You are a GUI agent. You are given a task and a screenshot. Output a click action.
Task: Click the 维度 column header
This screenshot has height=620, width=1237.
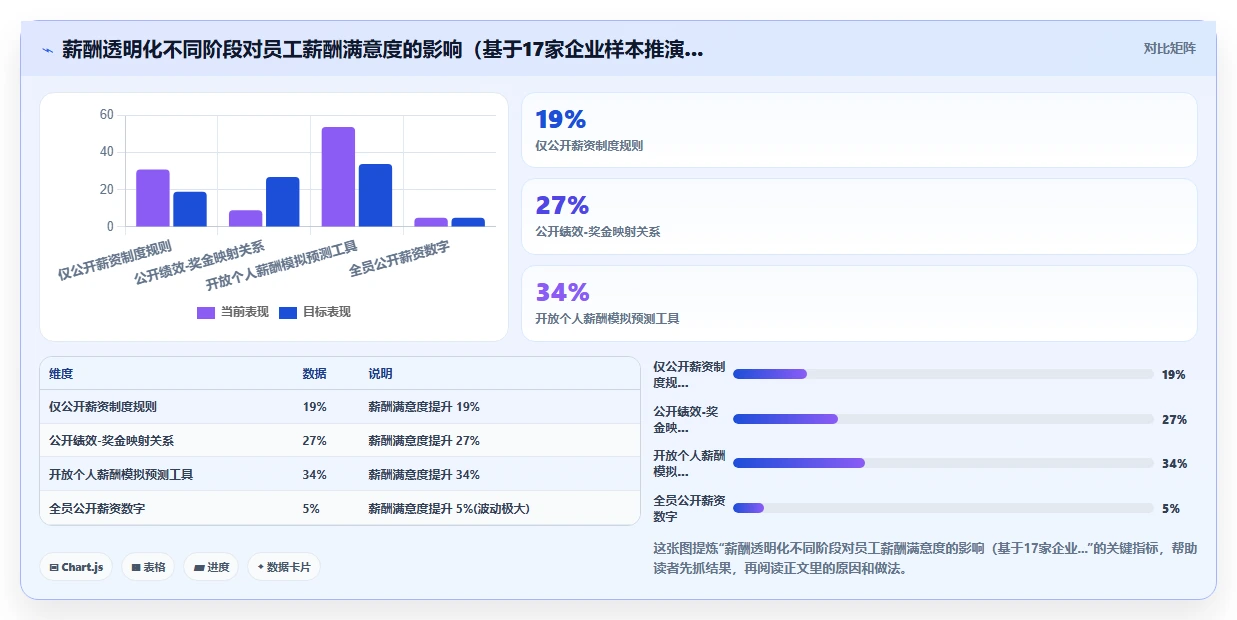(61, 374)
